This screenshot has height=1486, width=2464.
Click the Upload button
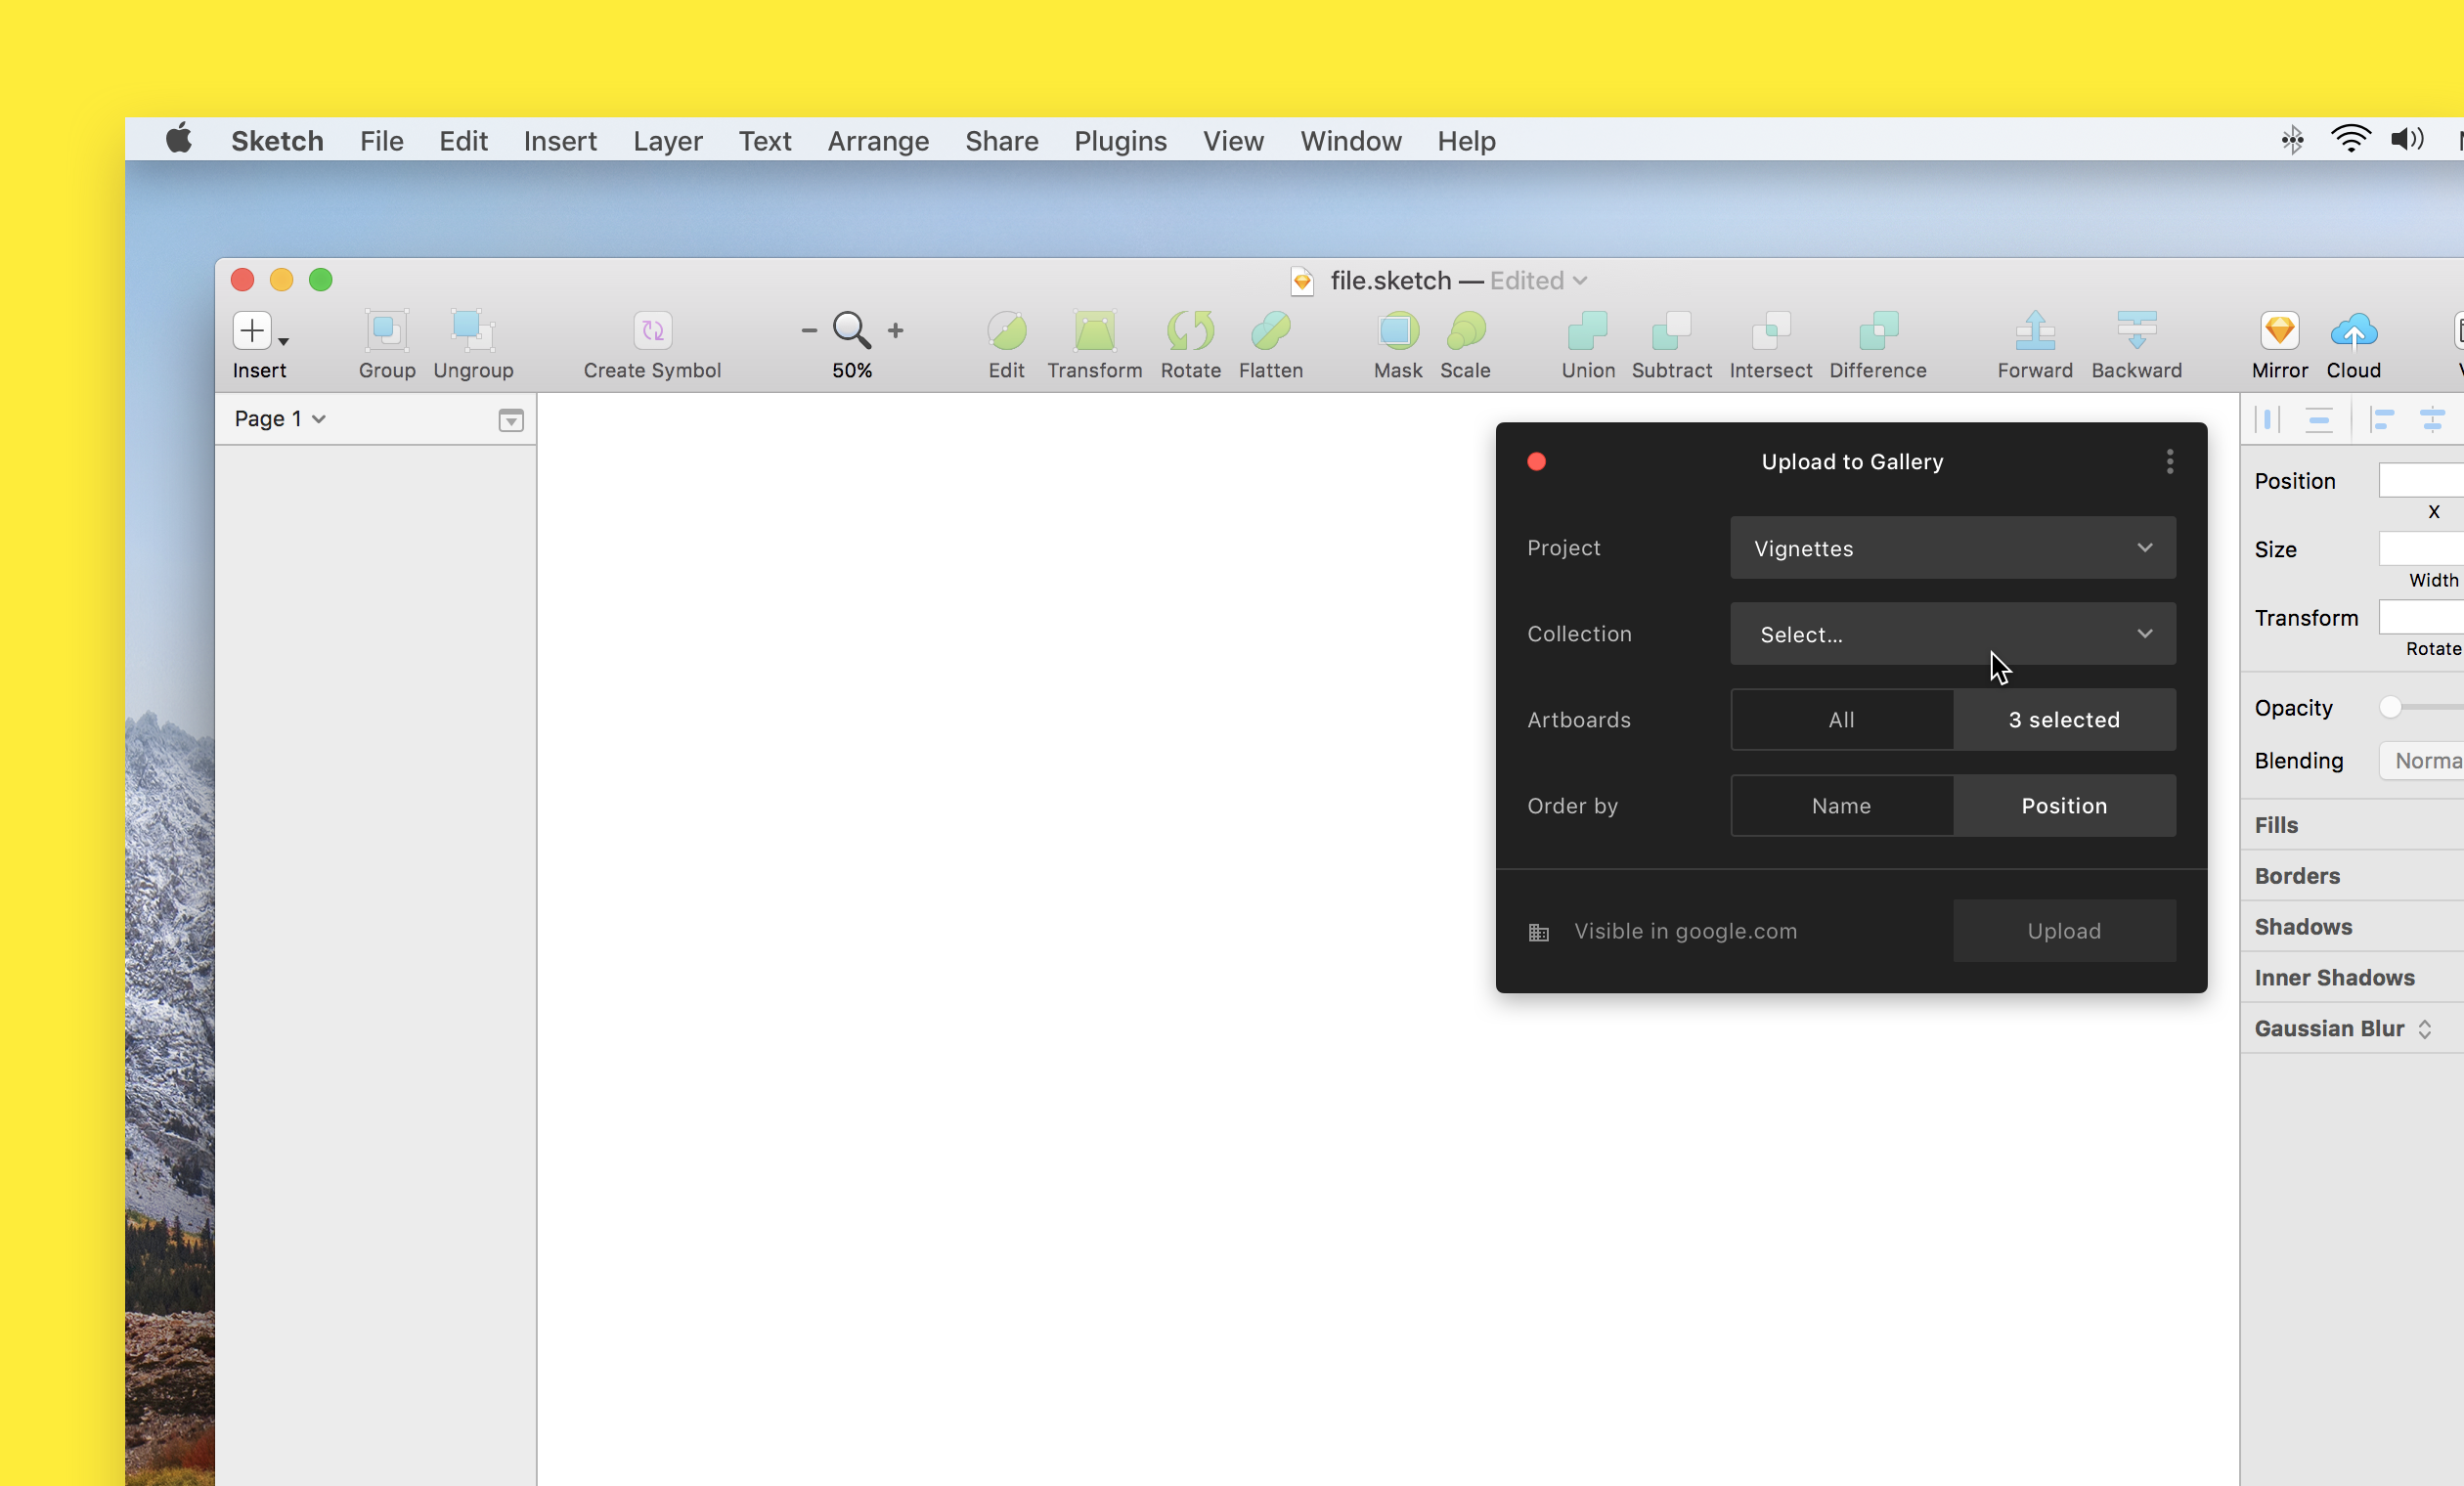pos(2064,930)
